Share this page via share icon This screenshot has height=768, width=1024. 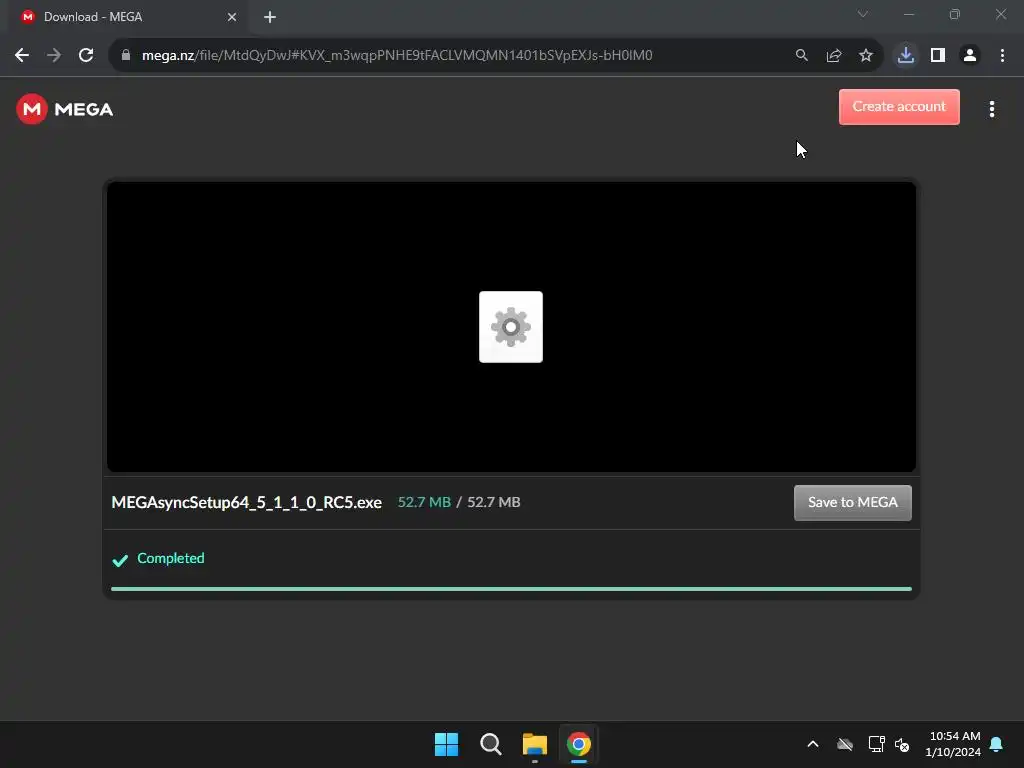833,56
